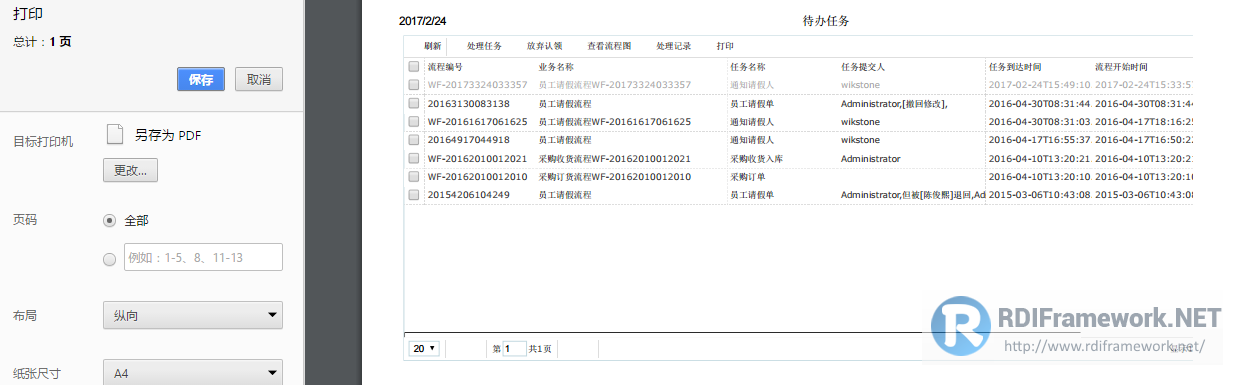Click the 另存为 PDF destination label
1233x385 pixels.
tap(169, 136)
